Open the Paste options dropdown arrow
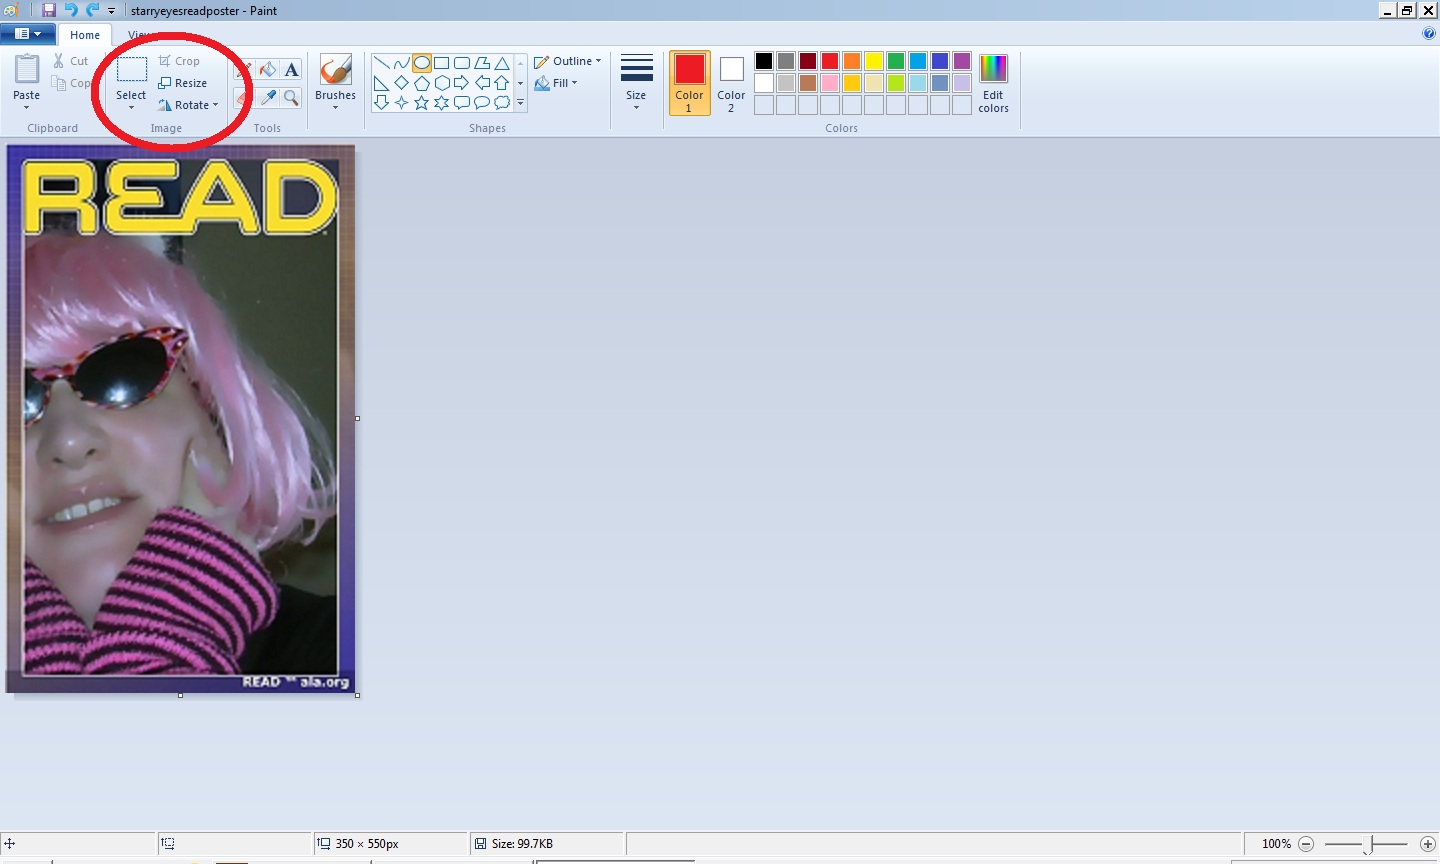Image resolution: width=1440 pixels, height=864 pixels. click(x=27, y=108)
